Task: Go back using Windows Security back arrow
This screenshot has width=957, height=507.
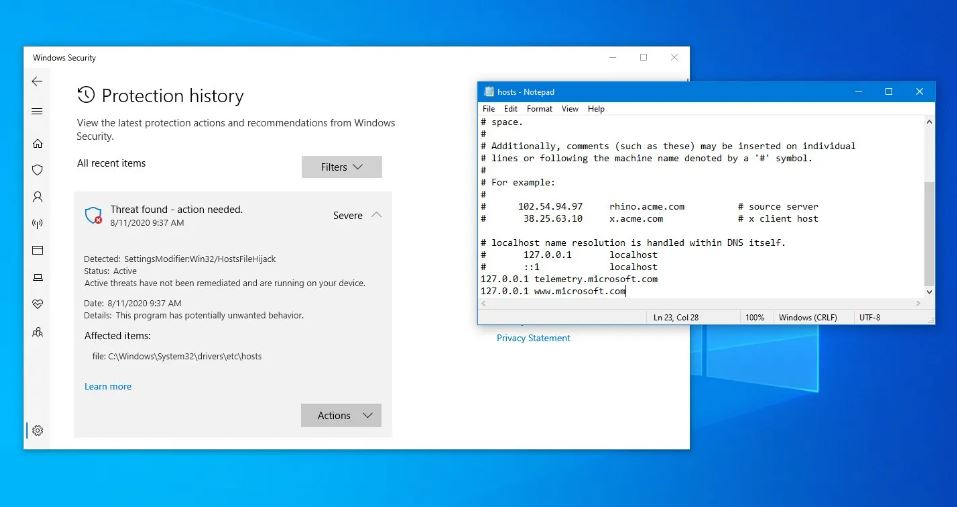Action: click(x=37, y=81)
